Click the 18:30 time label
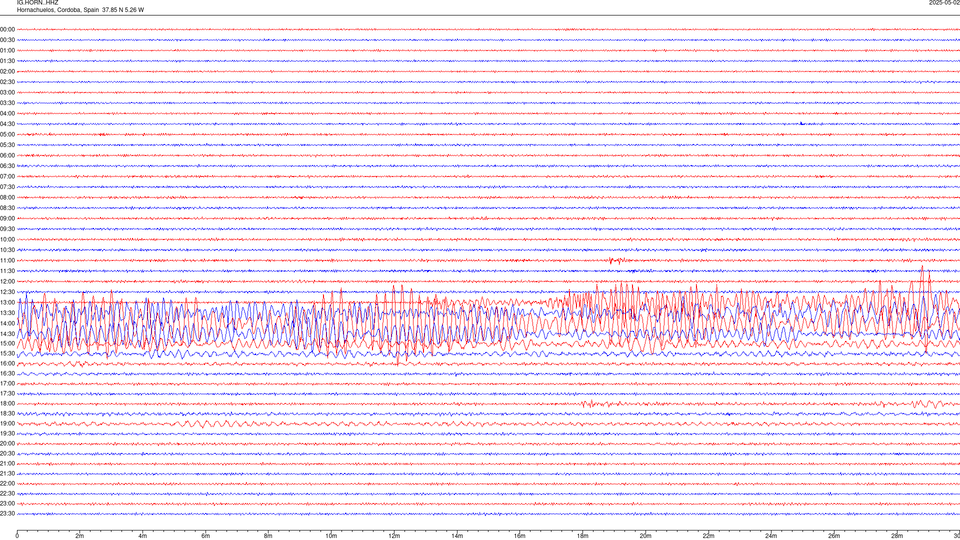The width and height of the screenshot is (960, 540). pos(7,414)
